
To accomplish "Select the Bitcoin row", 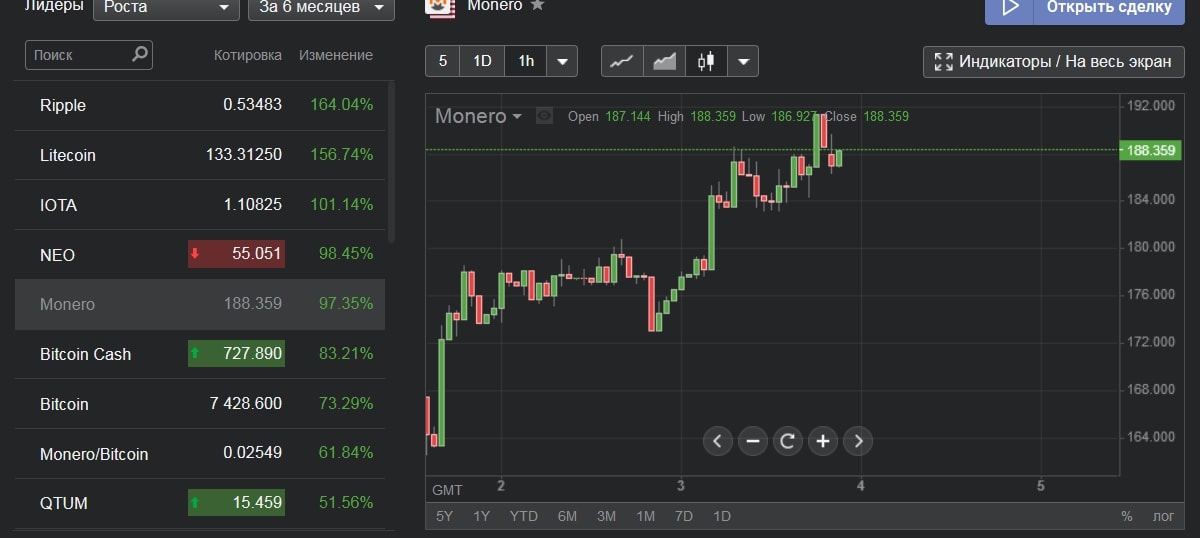I will (200, 404).
